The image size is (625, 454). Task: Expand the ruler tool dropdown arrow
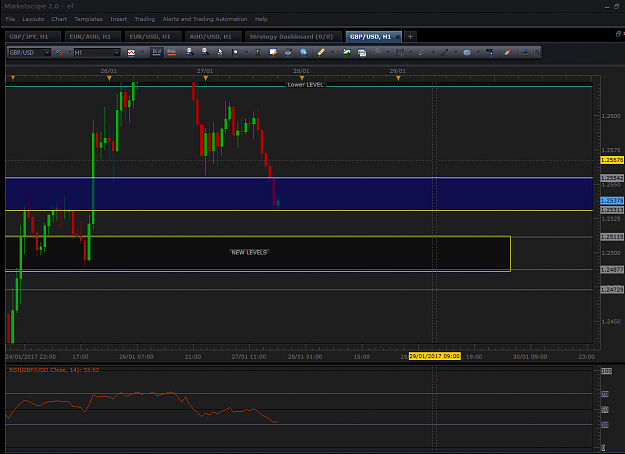(x=332, y=52)
